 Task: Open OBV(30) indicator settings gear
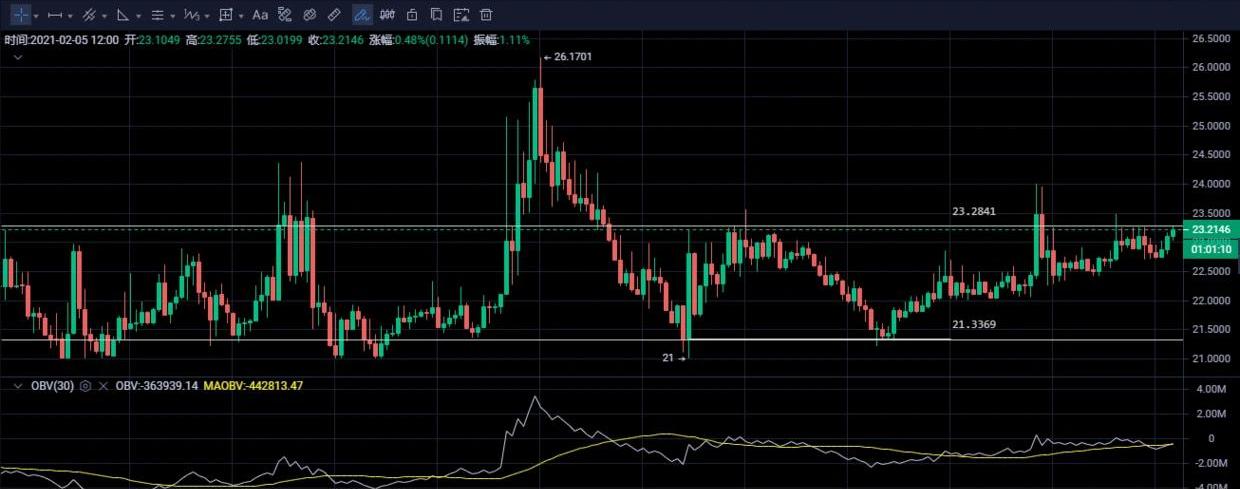85,385
